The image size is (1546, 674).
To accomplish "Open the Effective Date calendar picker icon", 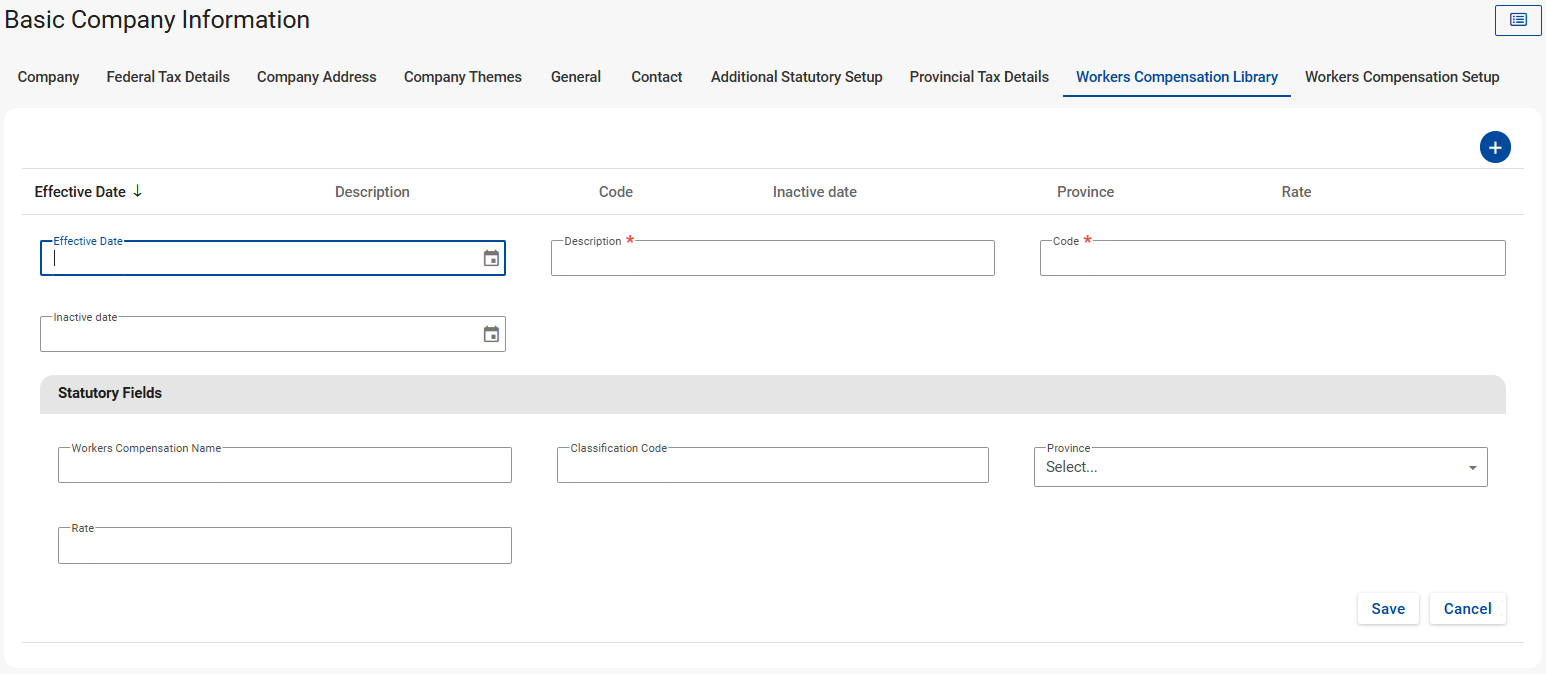I will pos(491,258).
